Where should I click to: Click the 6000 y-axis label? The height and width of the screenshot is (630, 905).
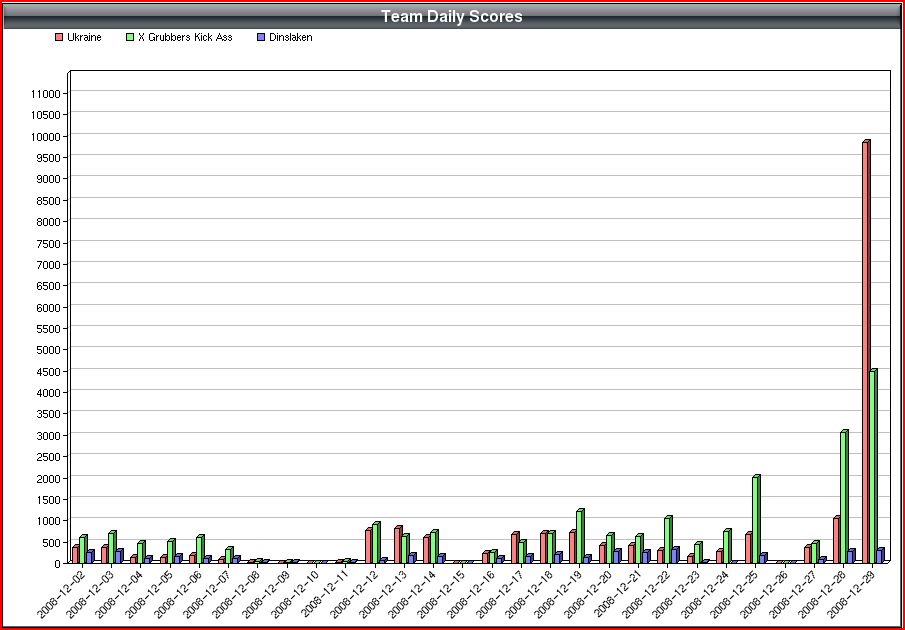(x=48, y=307)
